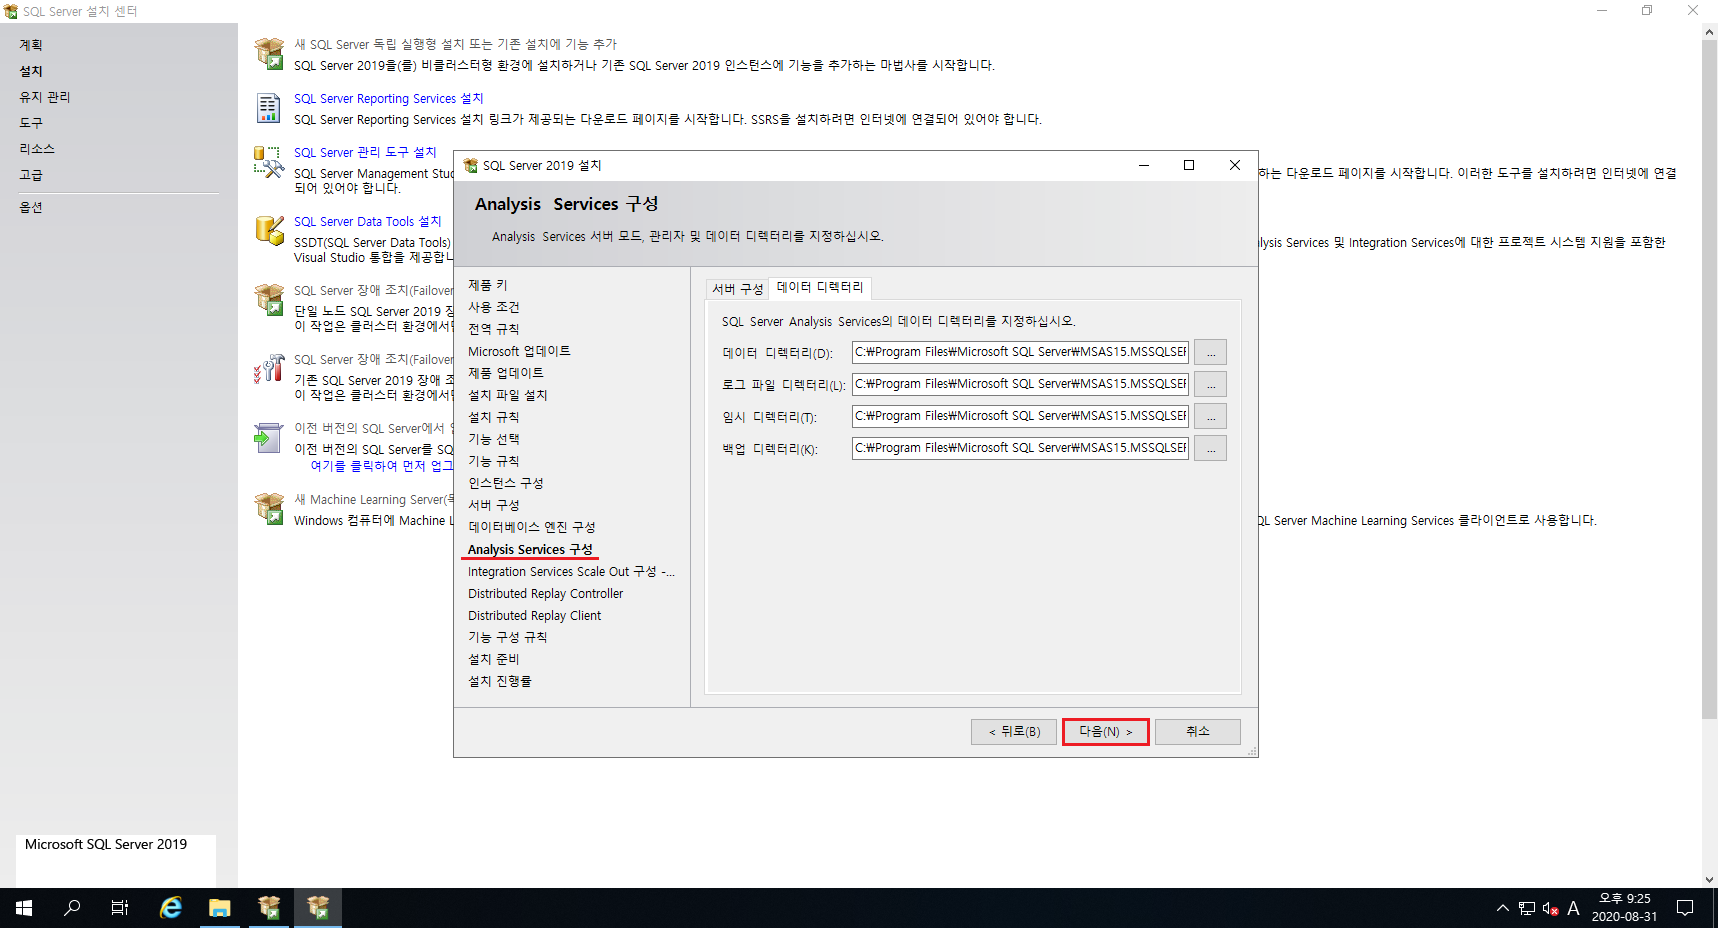Show hidden tray icons chevron

tap(1503, 908)
